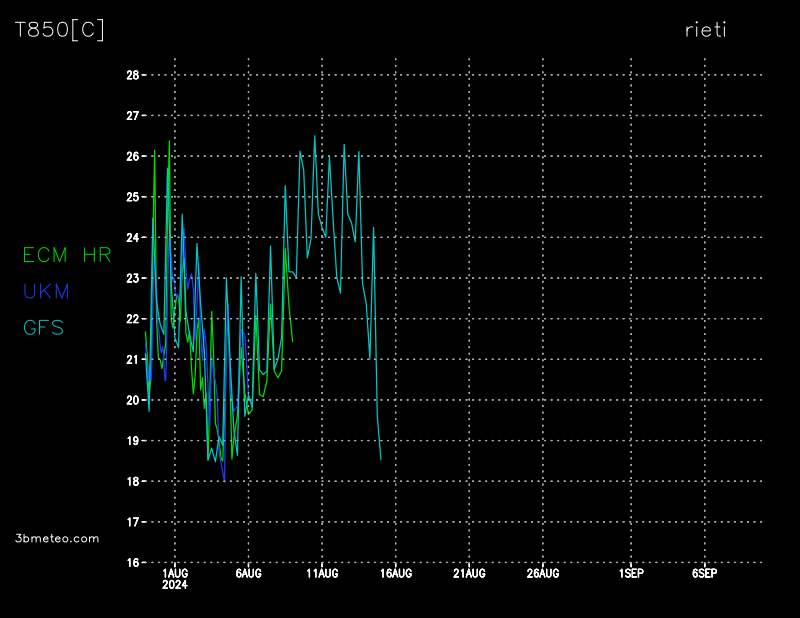Screen dimensions: 800x618
Task: Select the 16AUG axis label
Action: (395, 574)
